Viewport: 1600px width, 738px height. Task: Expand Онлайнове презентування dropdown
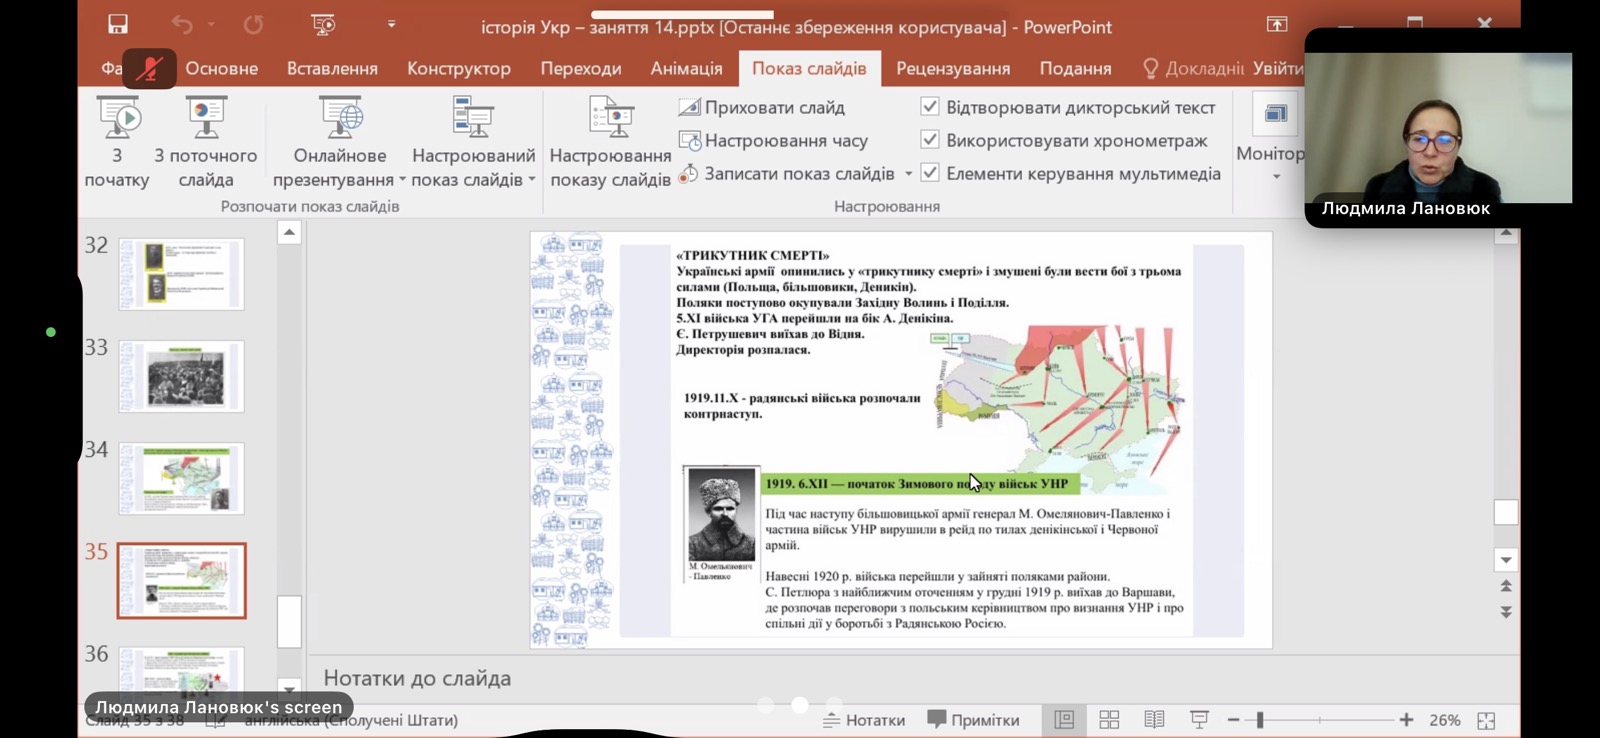coord(402,180)
